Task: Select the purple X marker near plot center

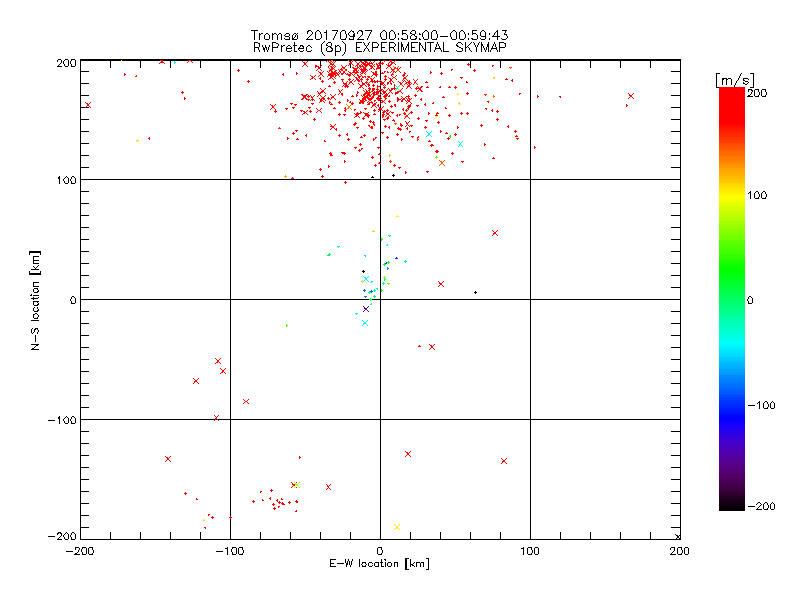Action: tap(366, 309)
